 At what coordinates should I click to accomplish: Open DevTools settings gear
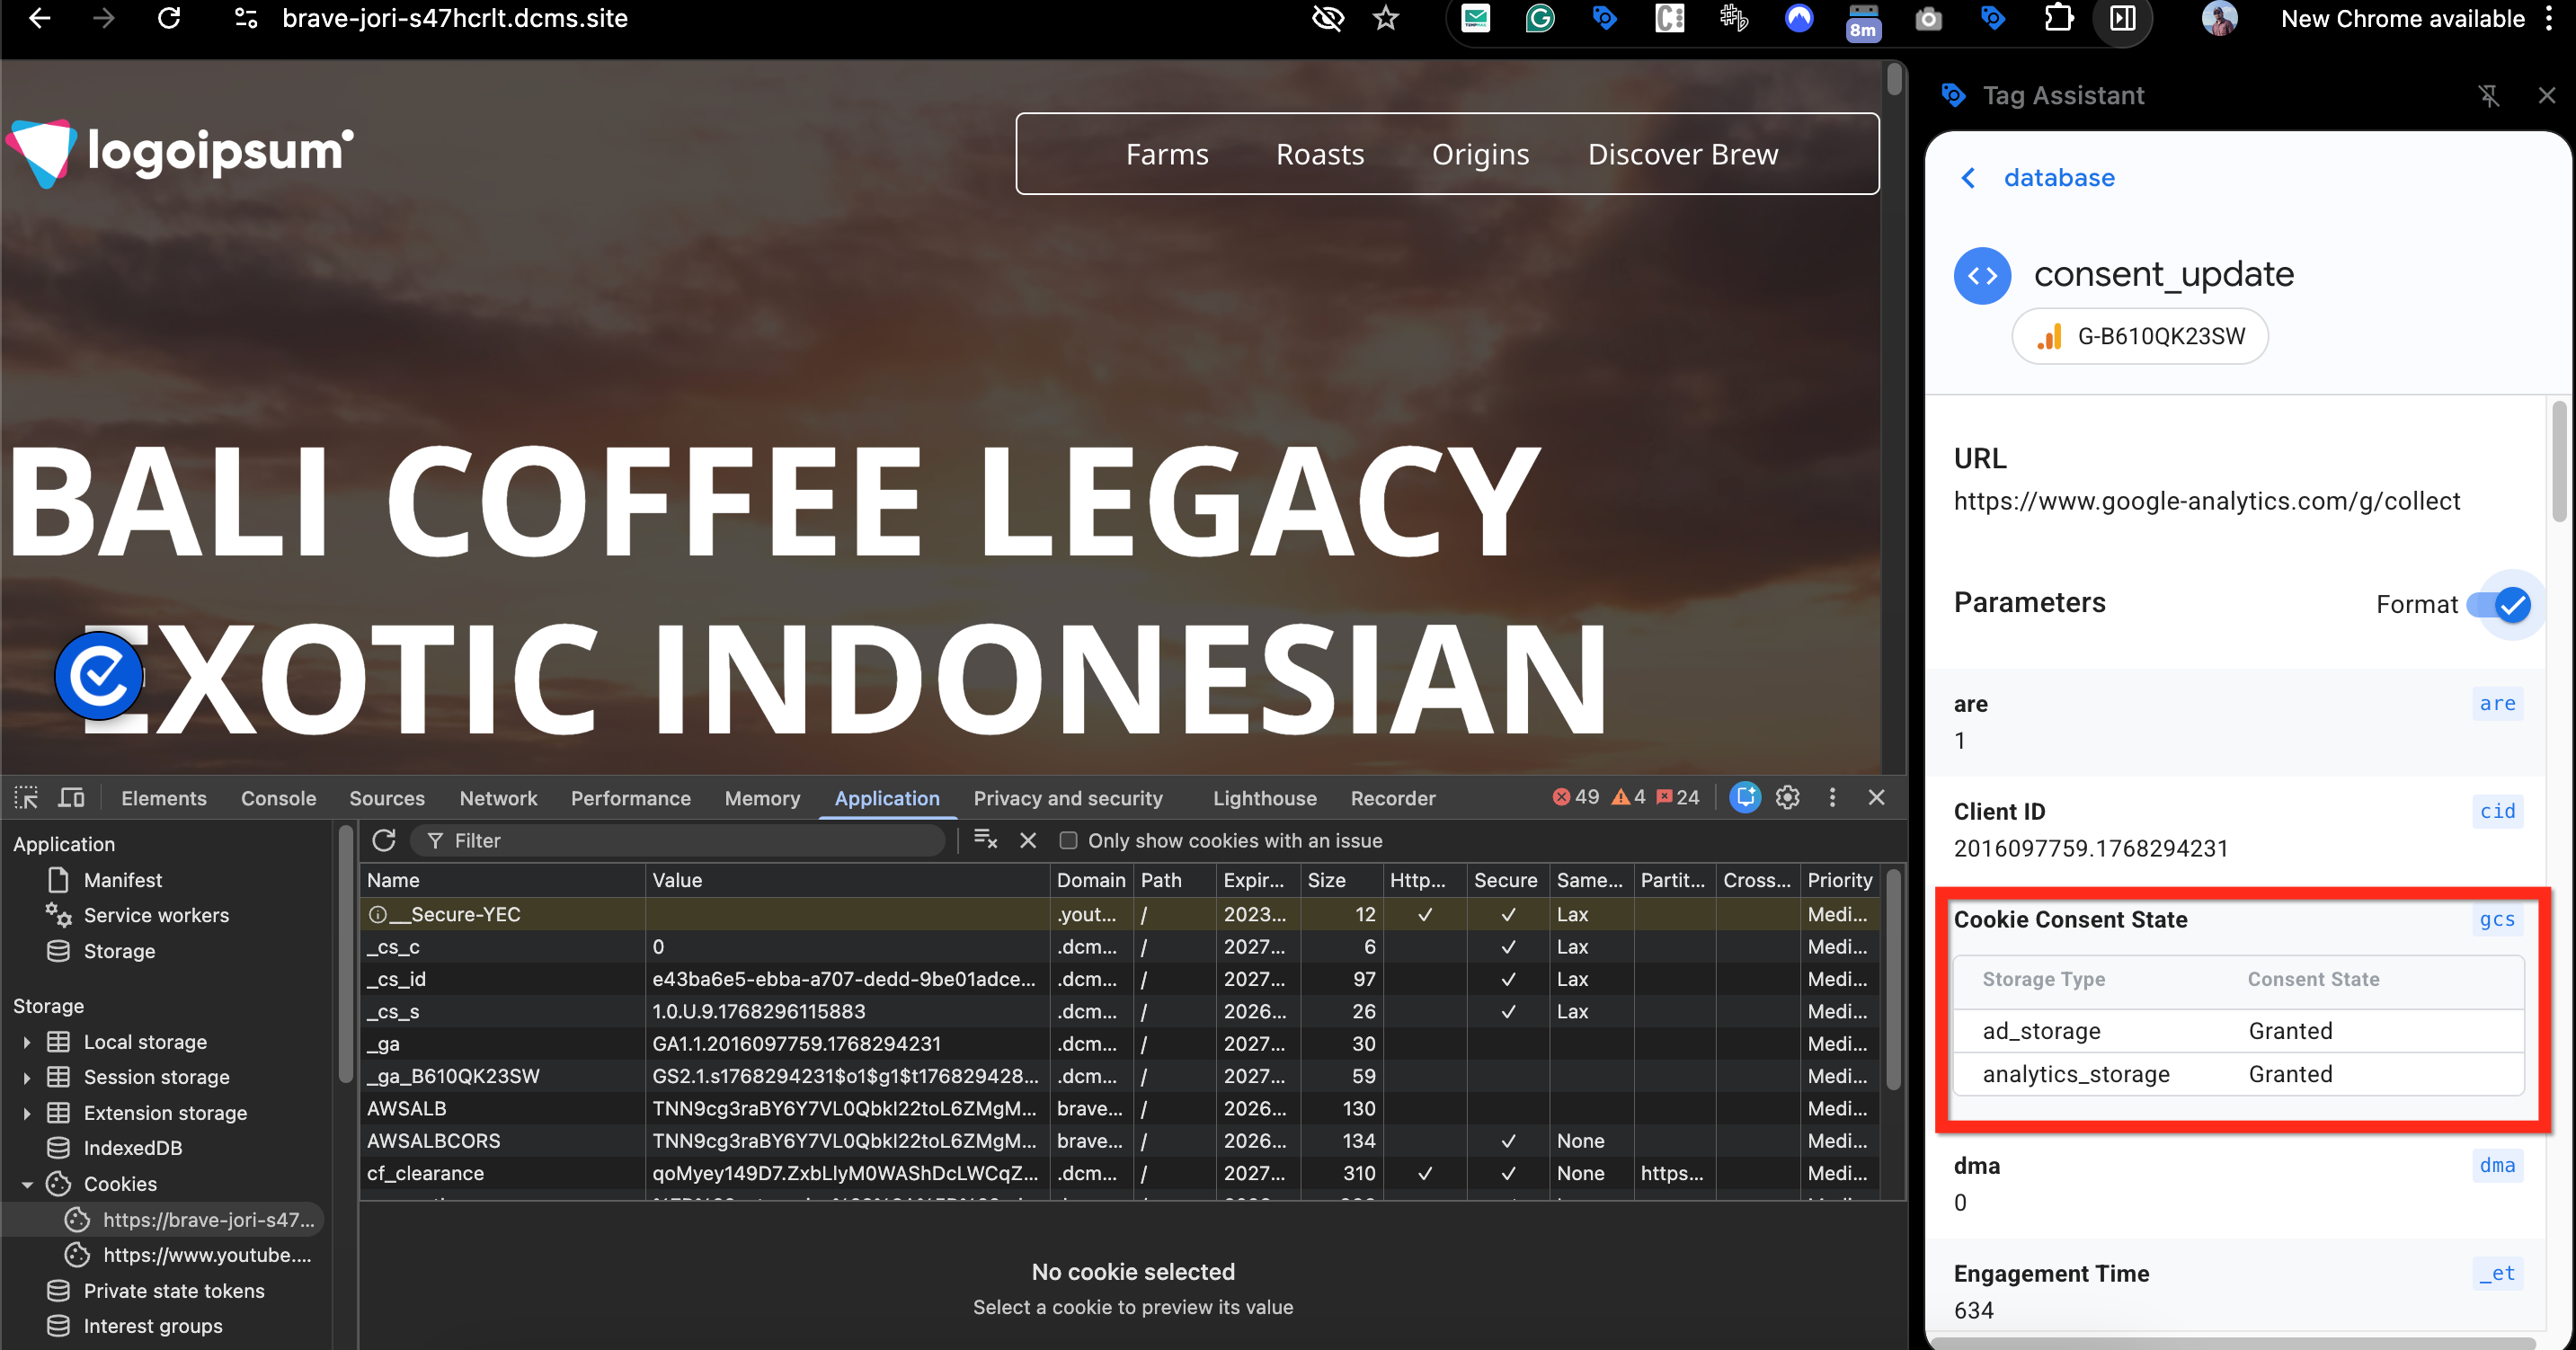(x=1788, y=797)
